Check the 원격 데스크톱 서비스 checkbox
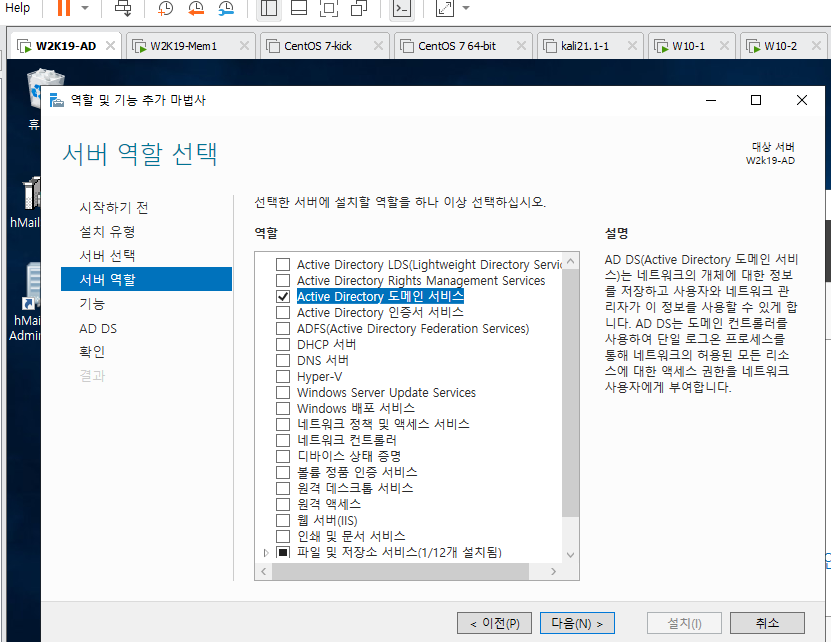 tap(283, 488)
